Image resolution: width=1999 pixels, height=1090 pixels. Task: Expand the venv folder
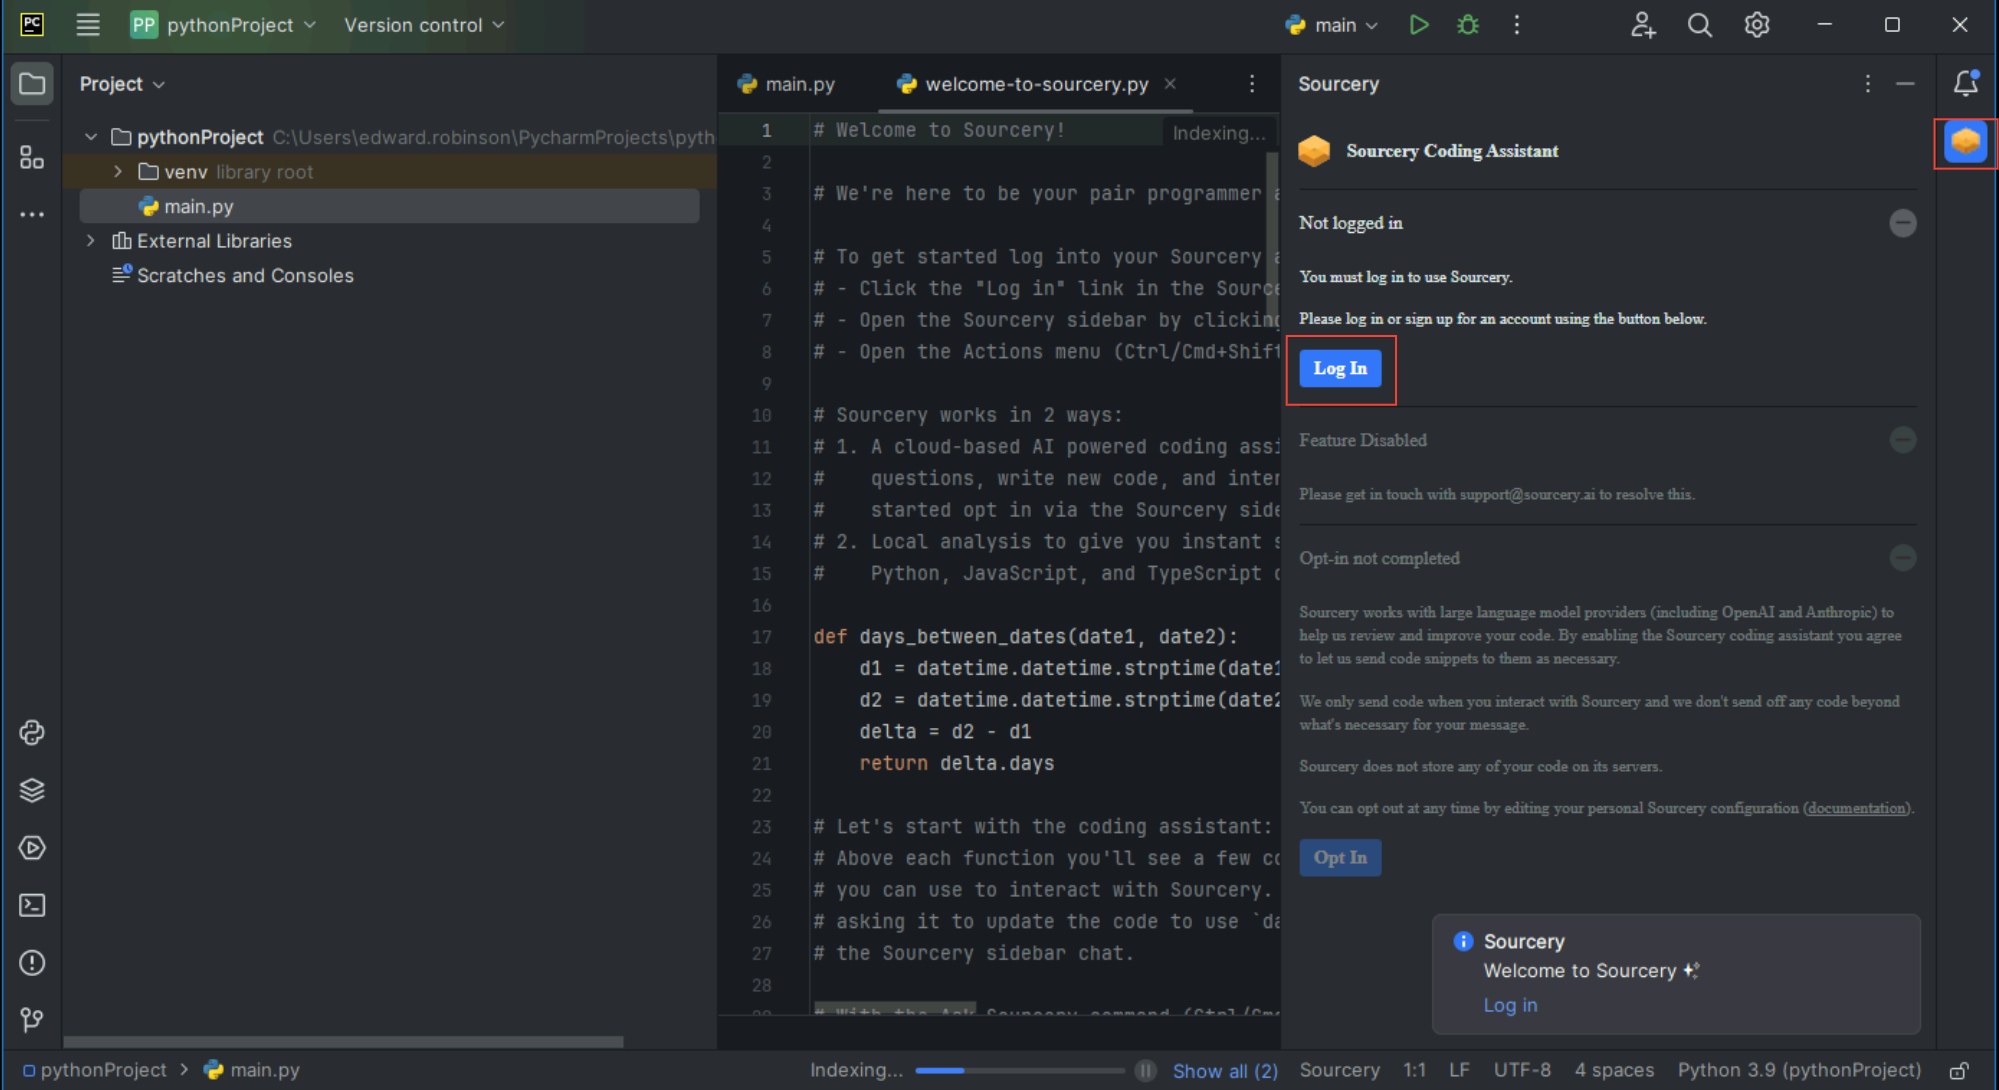click(x=118, y=172)
